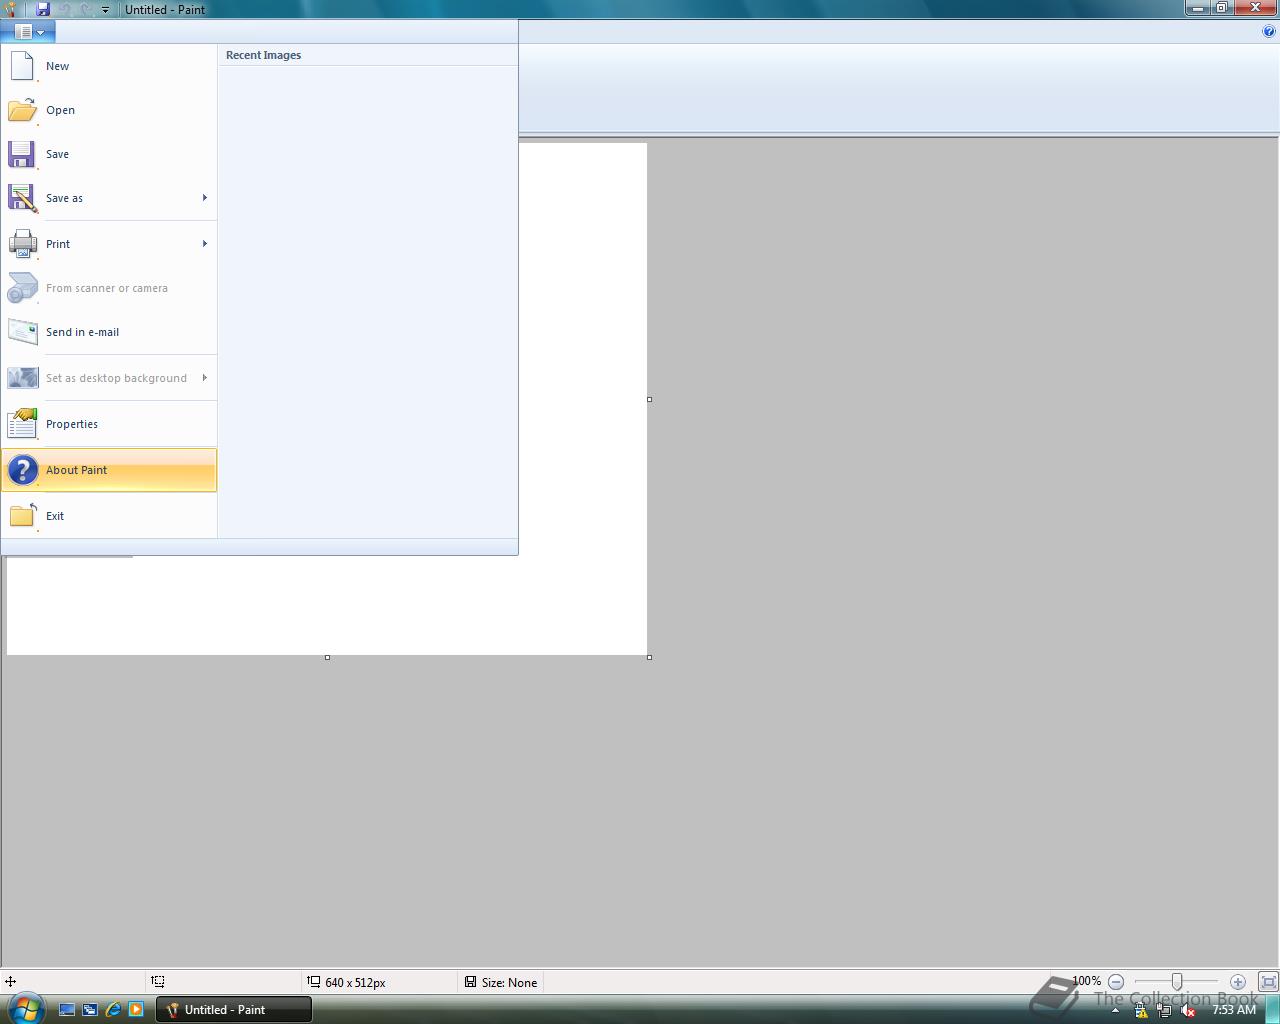
Task: Click Switch between windows Quick Launch icon
Action: click(x=90, y=1010)
